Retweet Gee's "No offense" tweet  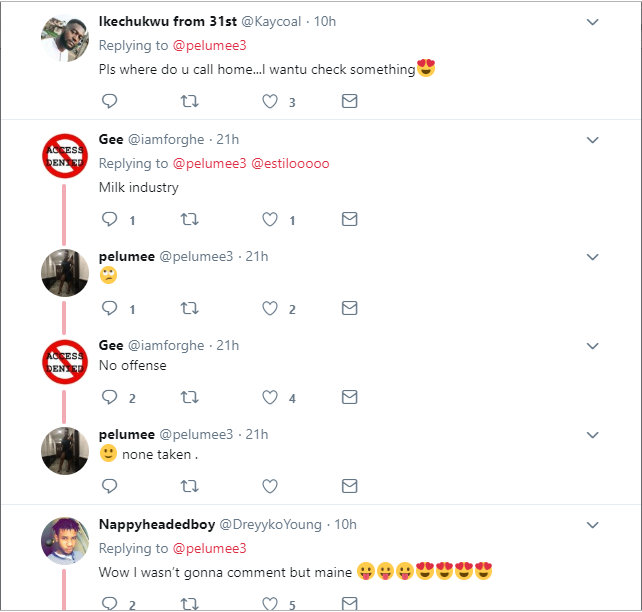coord(188,397)
